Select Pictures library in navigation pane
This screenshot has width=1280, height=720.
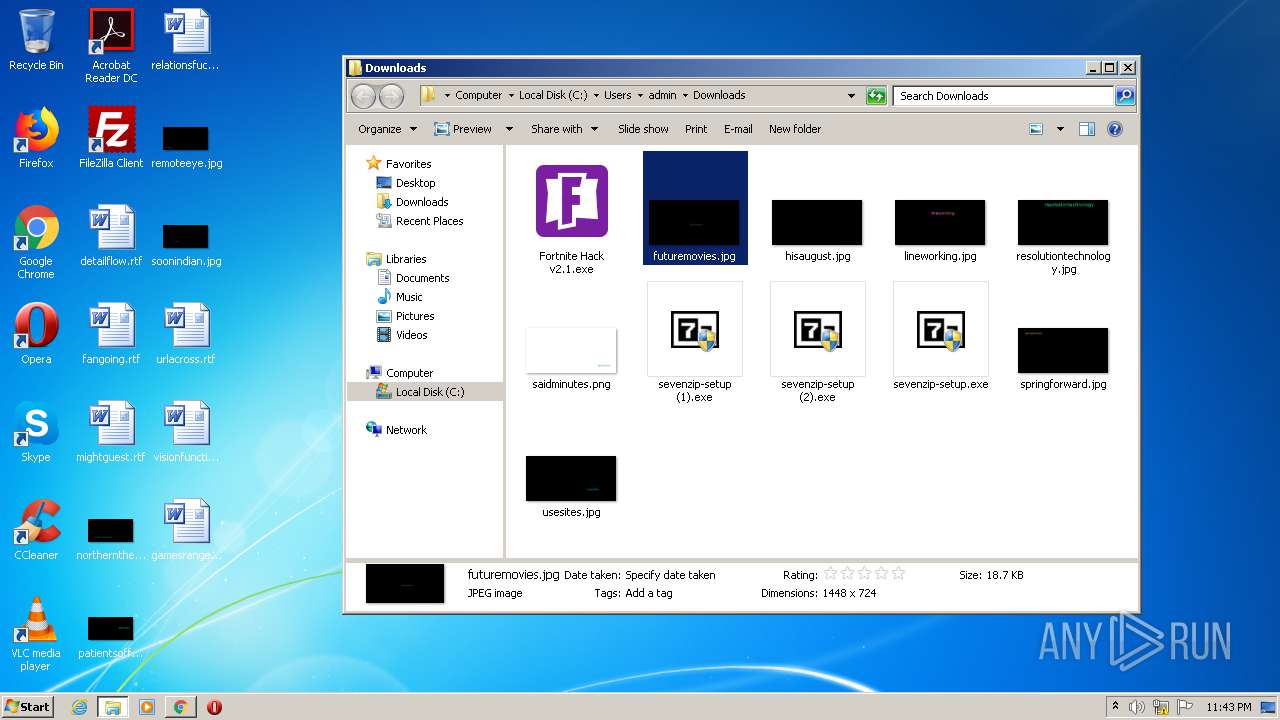pyautogui.click(x=414, y=316)
